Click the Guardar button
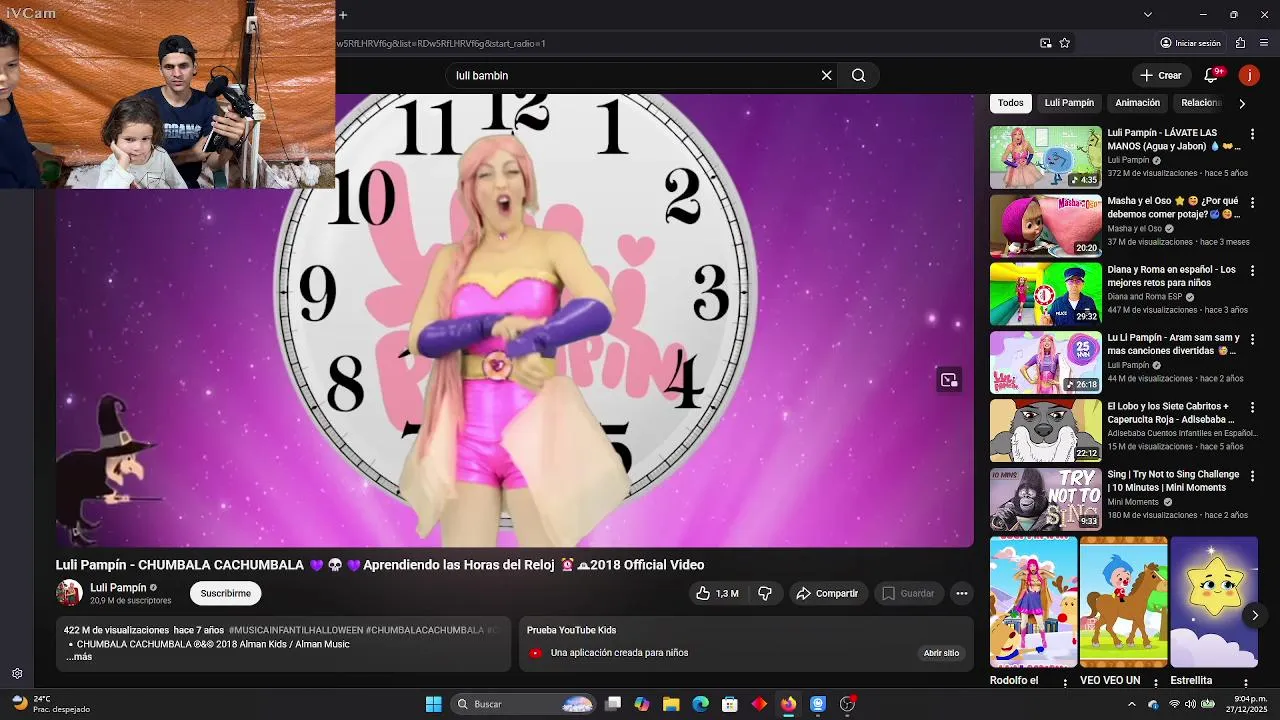This screenshot has height=720, width=1280. pyautogui.click(x=908, y=593)
